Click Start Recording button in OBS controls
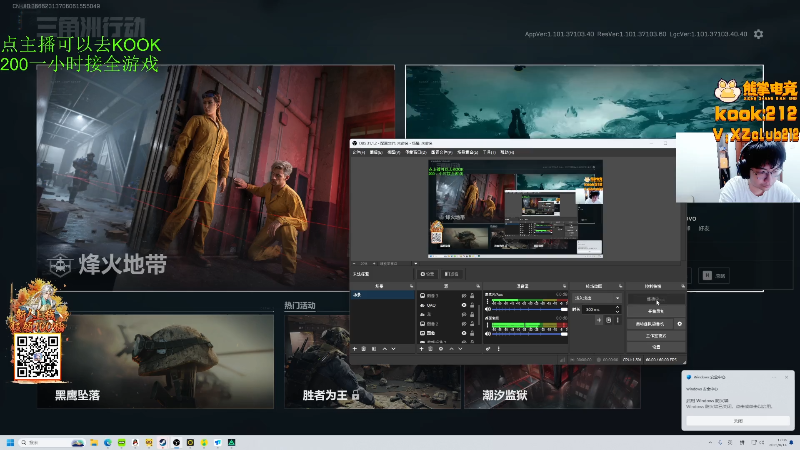The height and width of the screenshot is (450, 800). pos(656,311)
